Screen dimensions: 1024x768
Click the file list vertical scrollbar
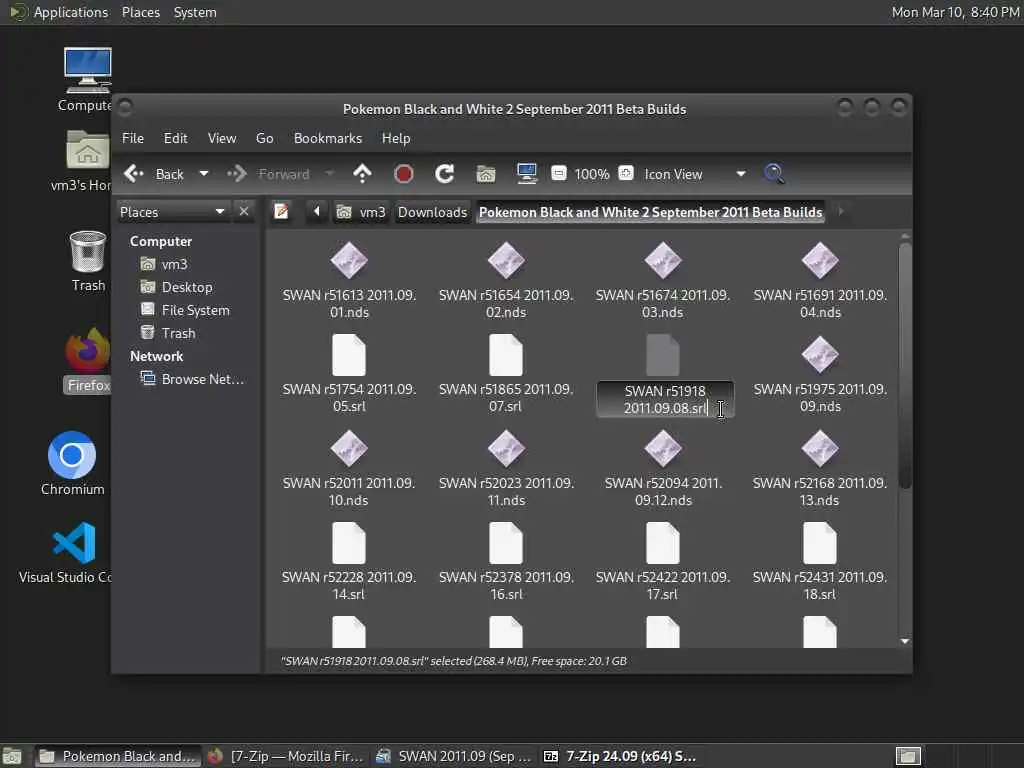point(904,366)
